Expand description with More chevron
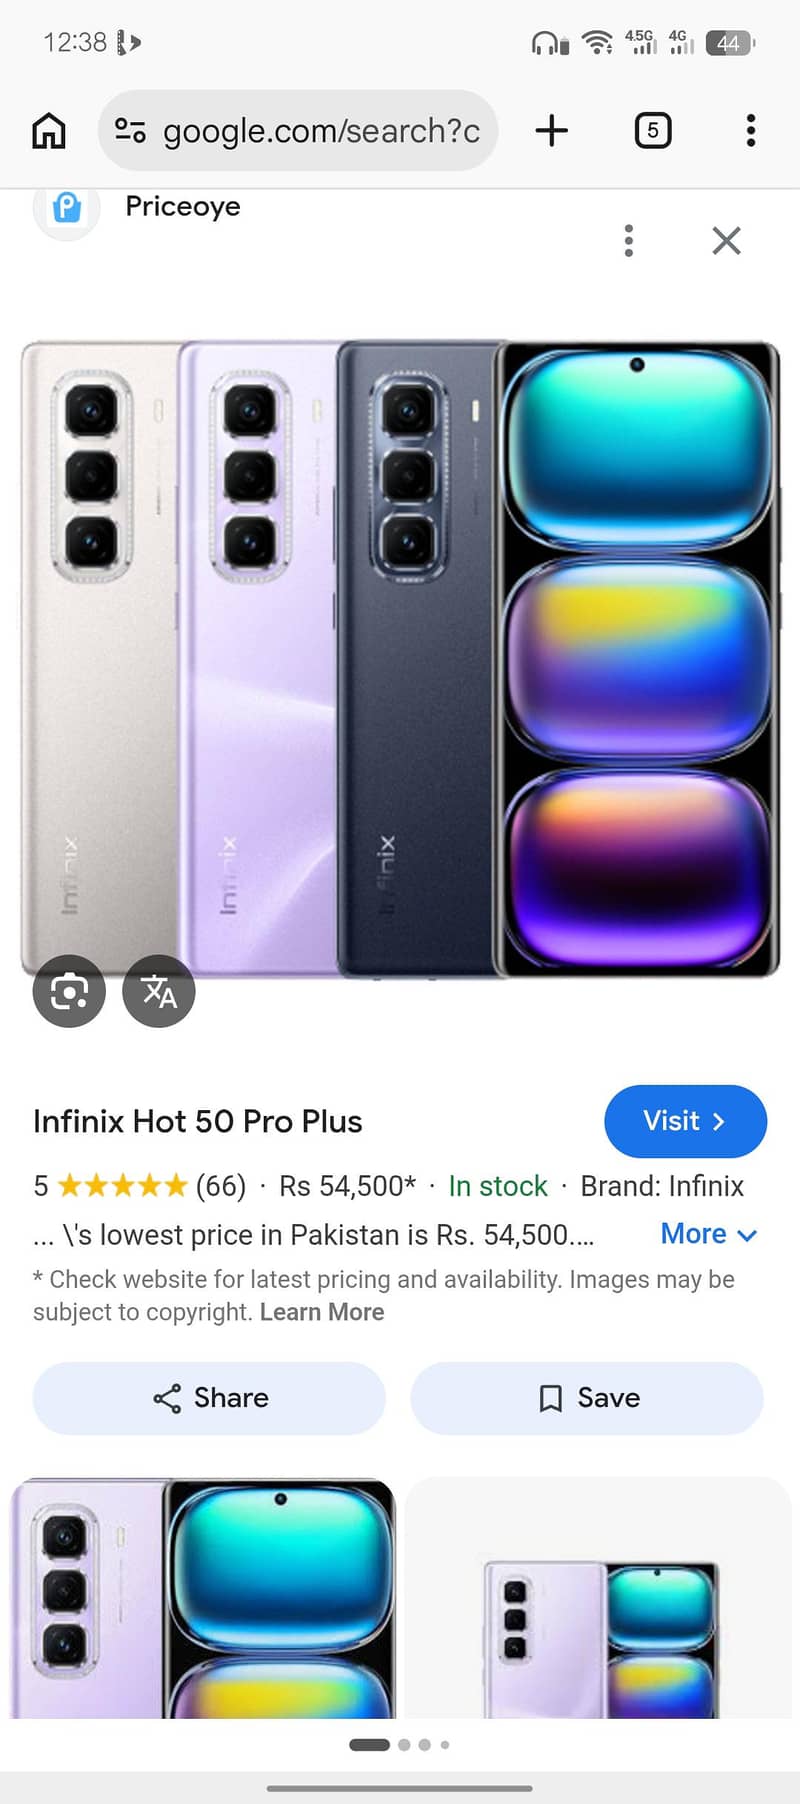800x1804 pixels. (x=709, y=1234)
